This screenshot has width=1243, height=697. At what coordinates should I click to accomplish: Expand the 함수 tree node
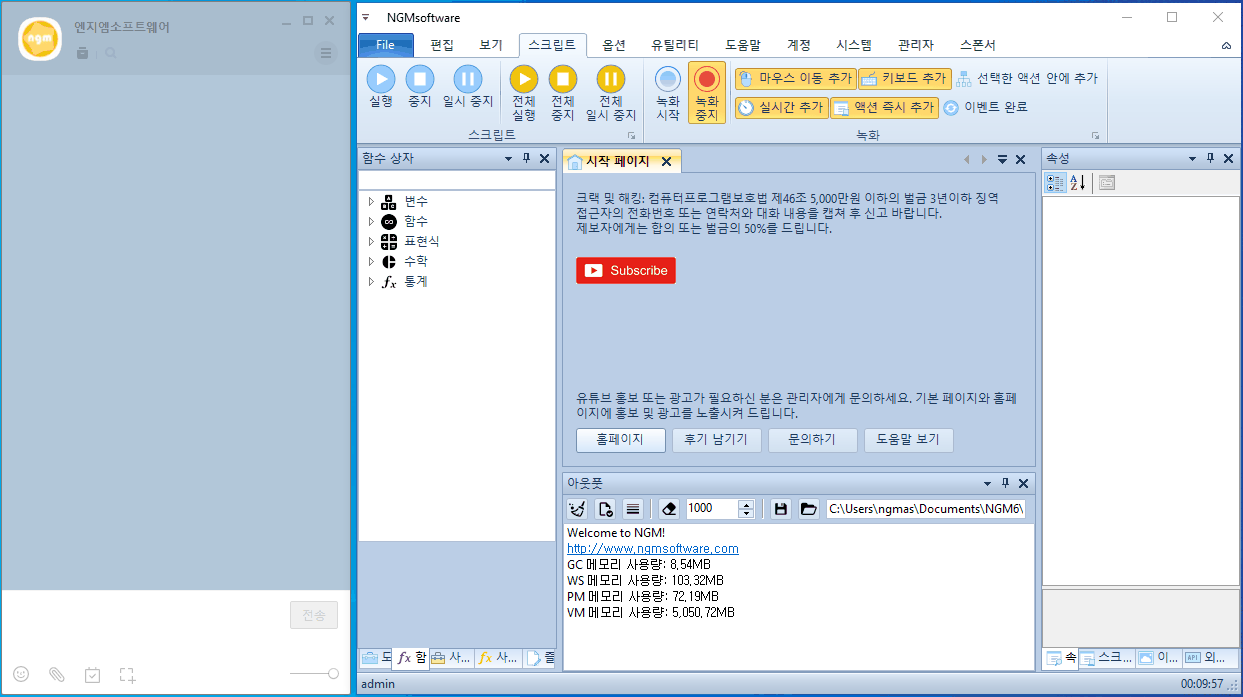[371, 222]
